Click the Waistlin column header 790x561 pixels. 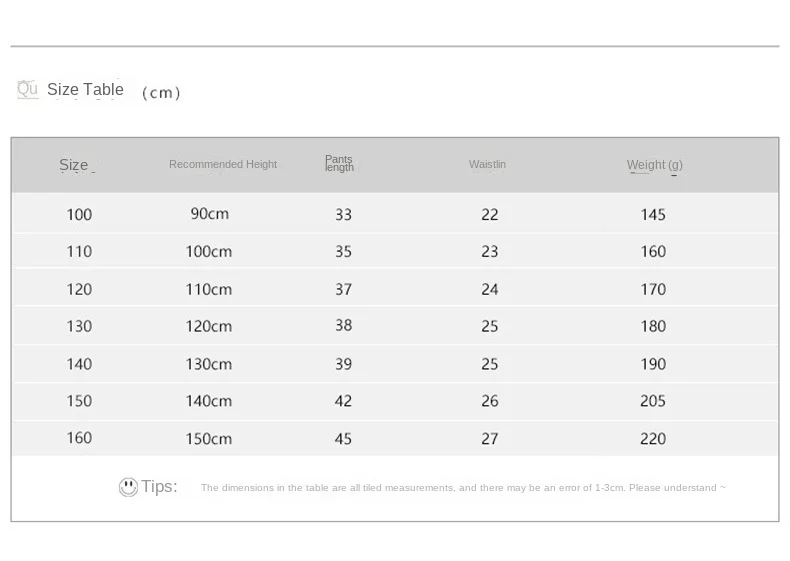click(x=487, y=164)
